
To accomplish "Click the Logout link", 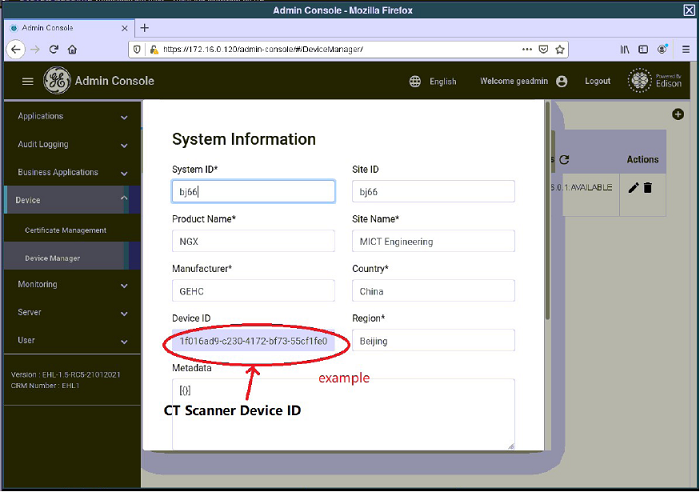I will click(x=597, y=81).
